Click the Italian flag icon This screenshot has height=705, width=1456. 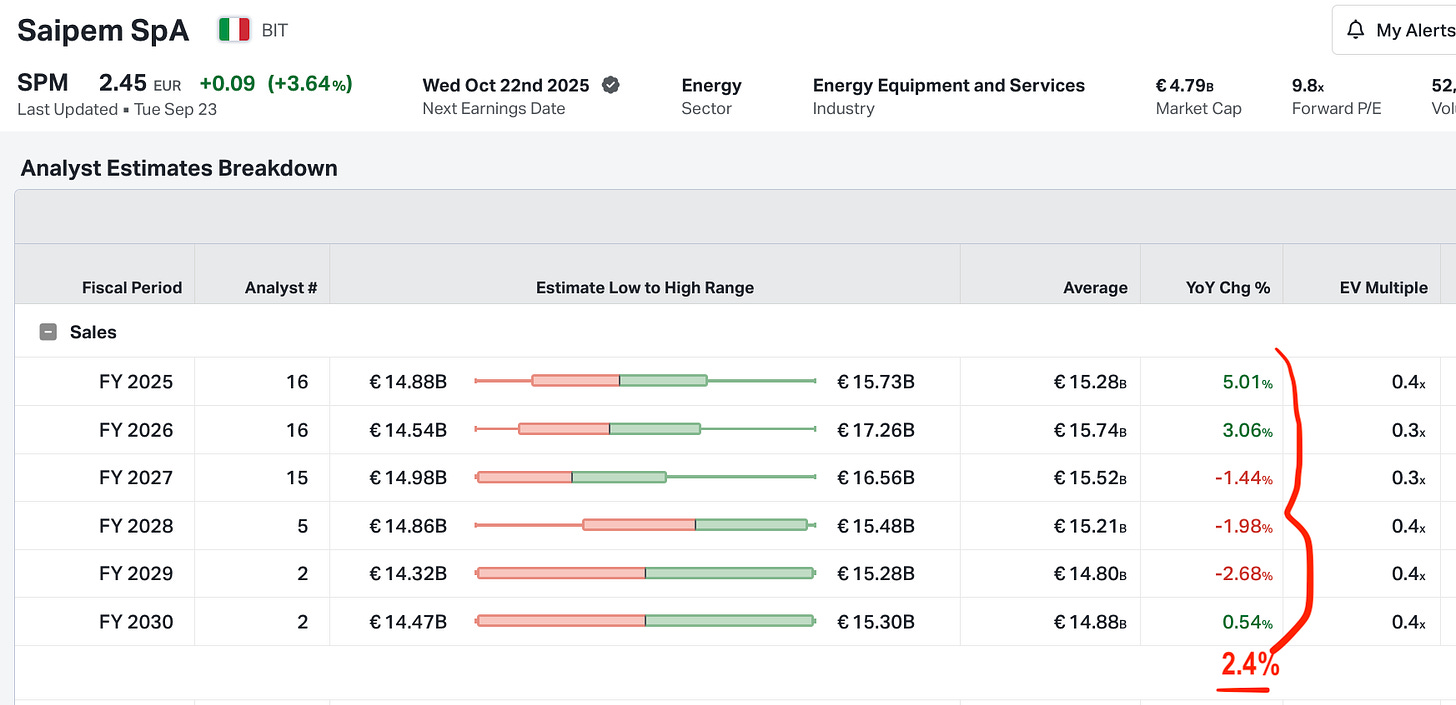[x=234, y=30]
